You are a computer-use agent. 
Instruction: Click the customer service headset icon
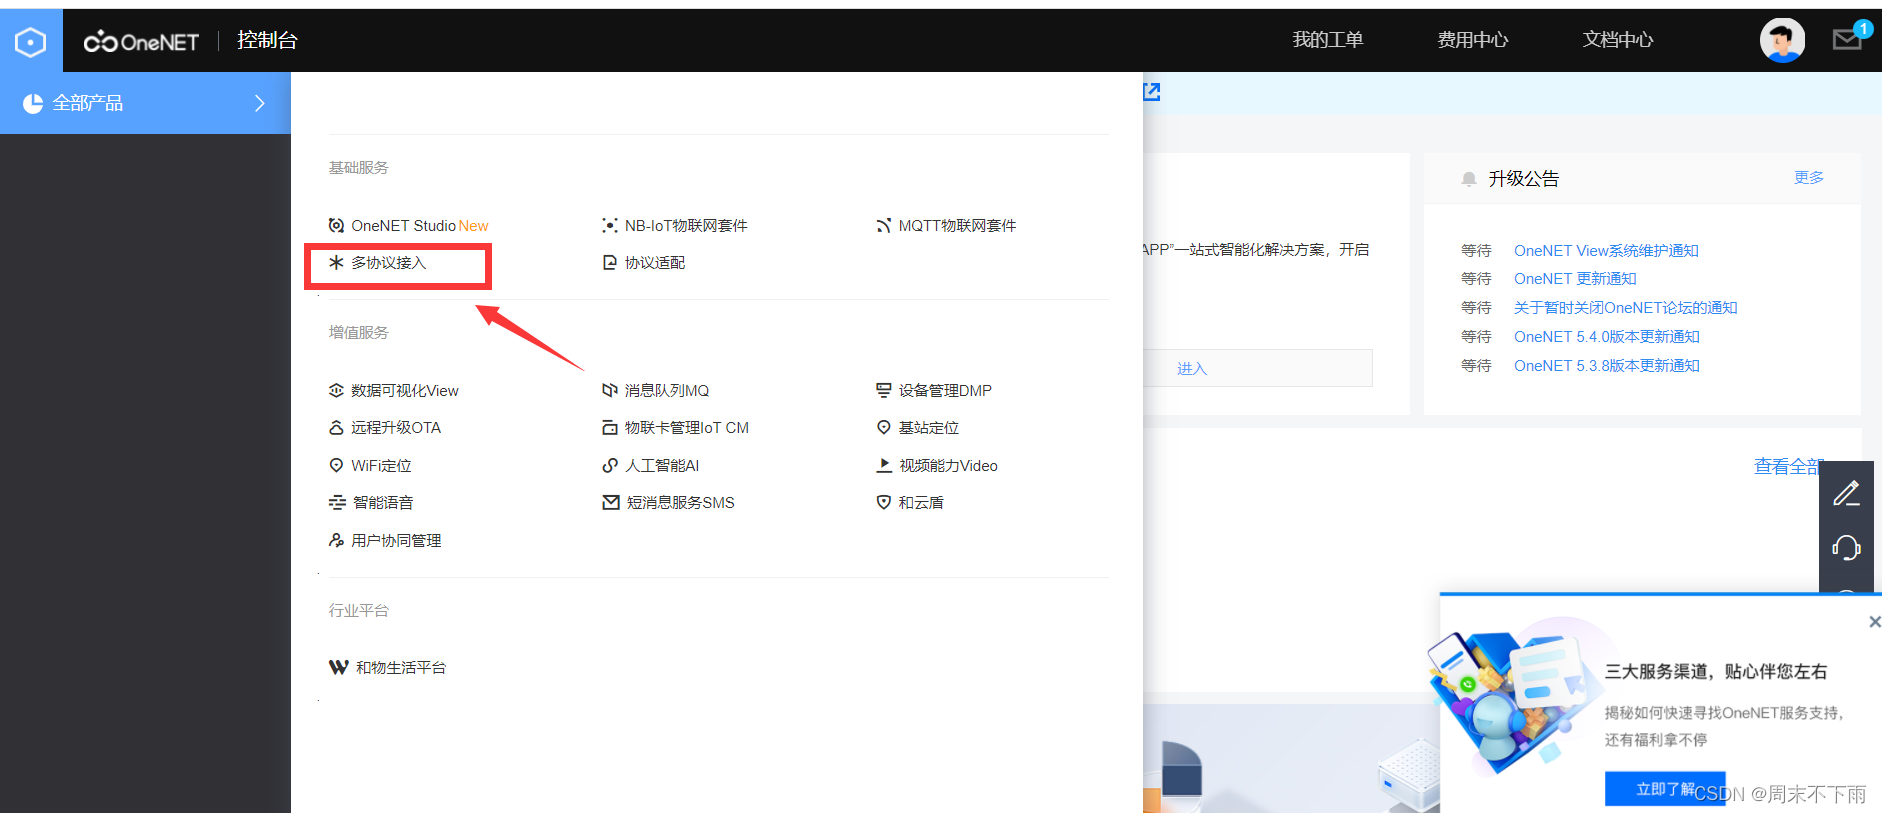(x=1846, y=548)
